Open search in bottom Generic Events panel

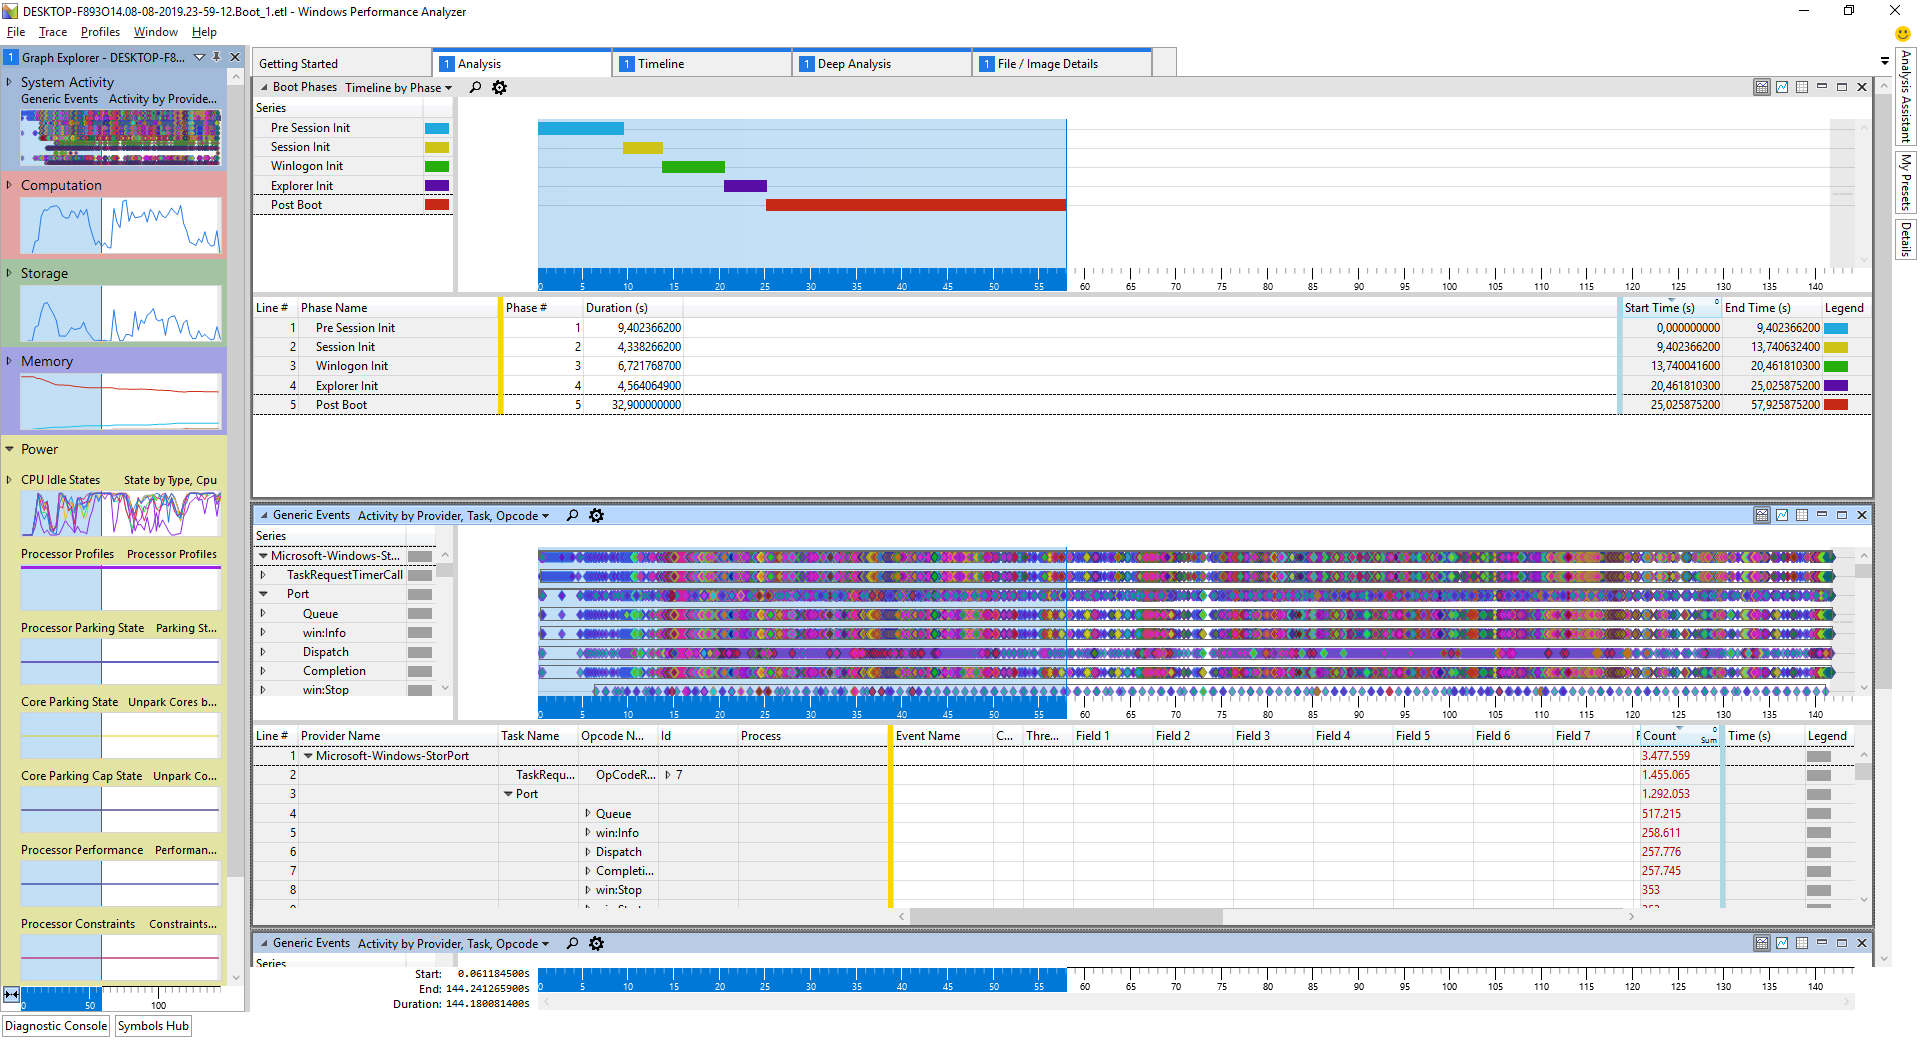click(573, 944)
